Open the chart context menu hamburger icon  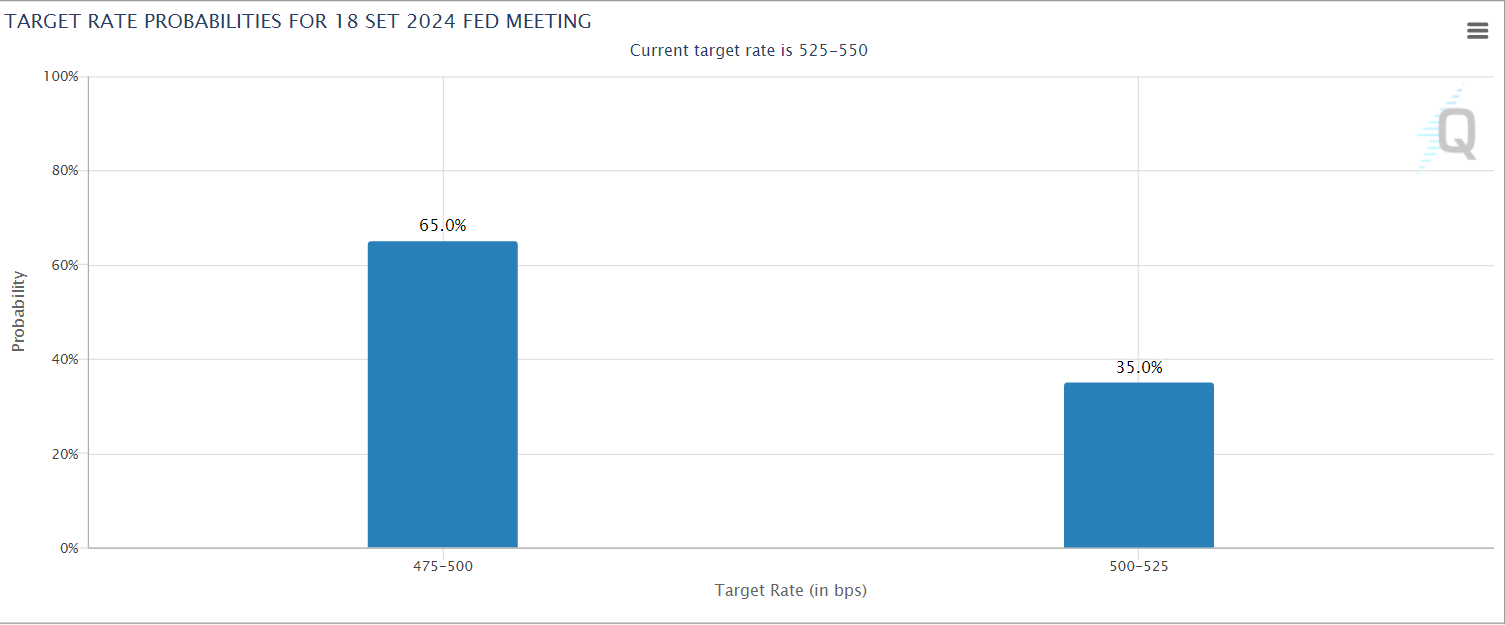pos(1477,31)
